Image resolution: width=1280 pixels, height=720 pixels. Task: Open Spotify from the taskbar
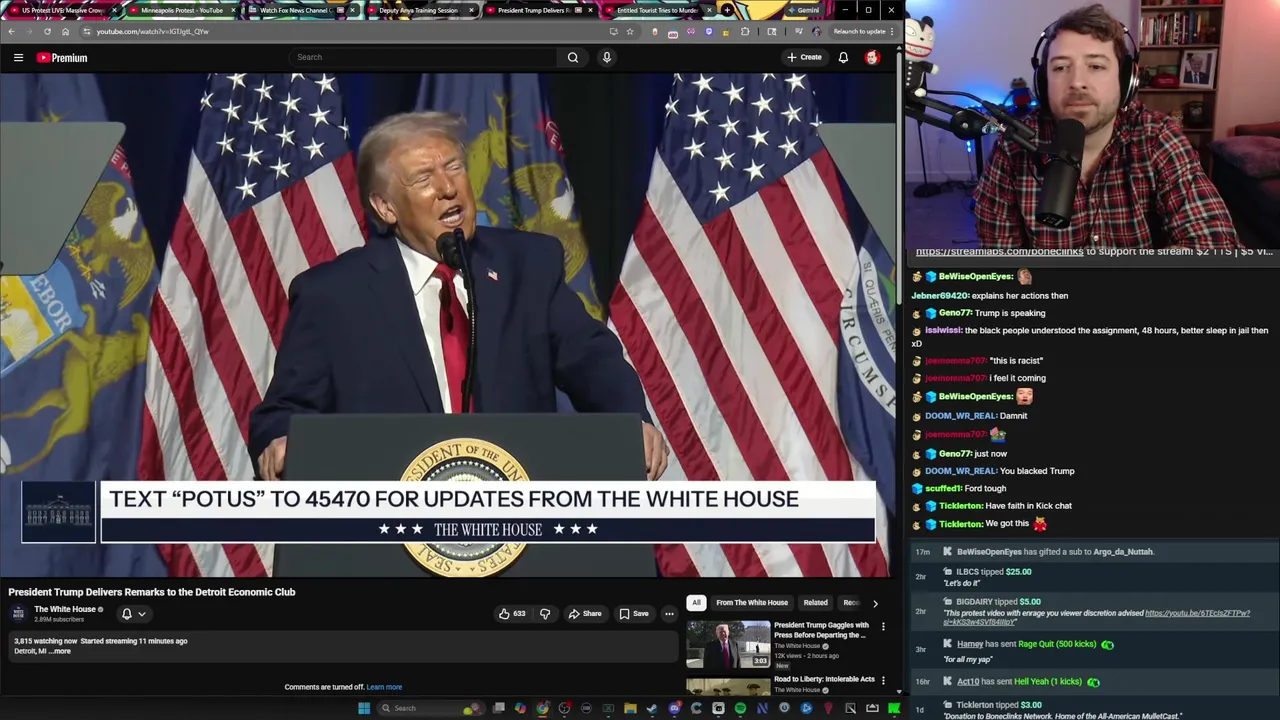point(740,708)
